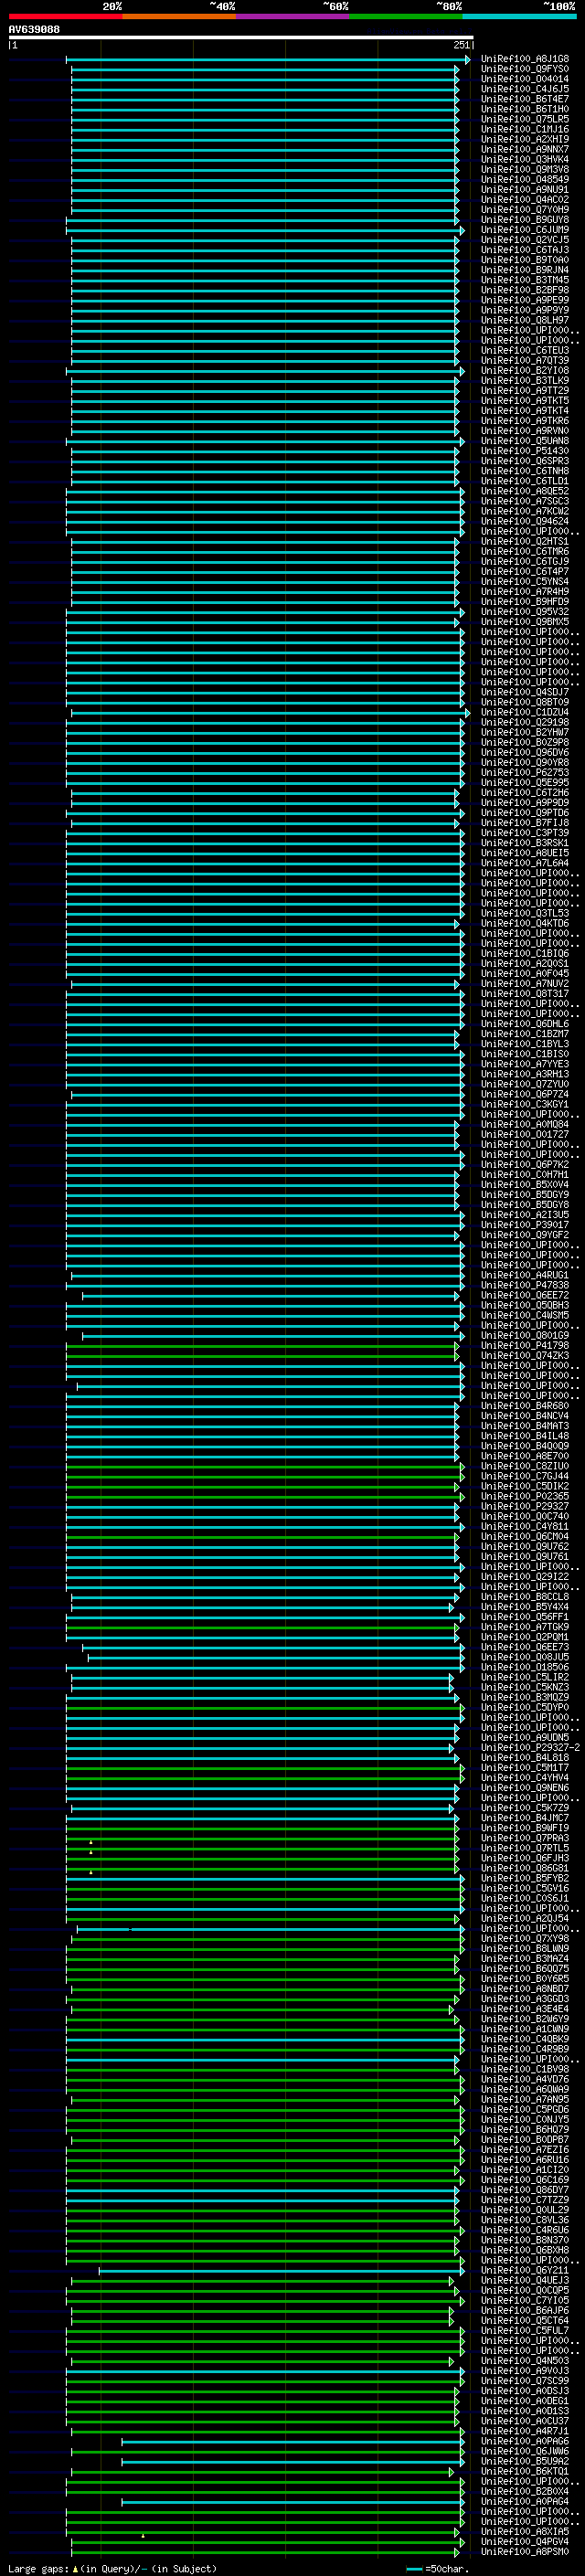Screen dimensions: 585x2576
Task: Click hit label UniRef100_B9RJN4
Action: click(525, 270)
